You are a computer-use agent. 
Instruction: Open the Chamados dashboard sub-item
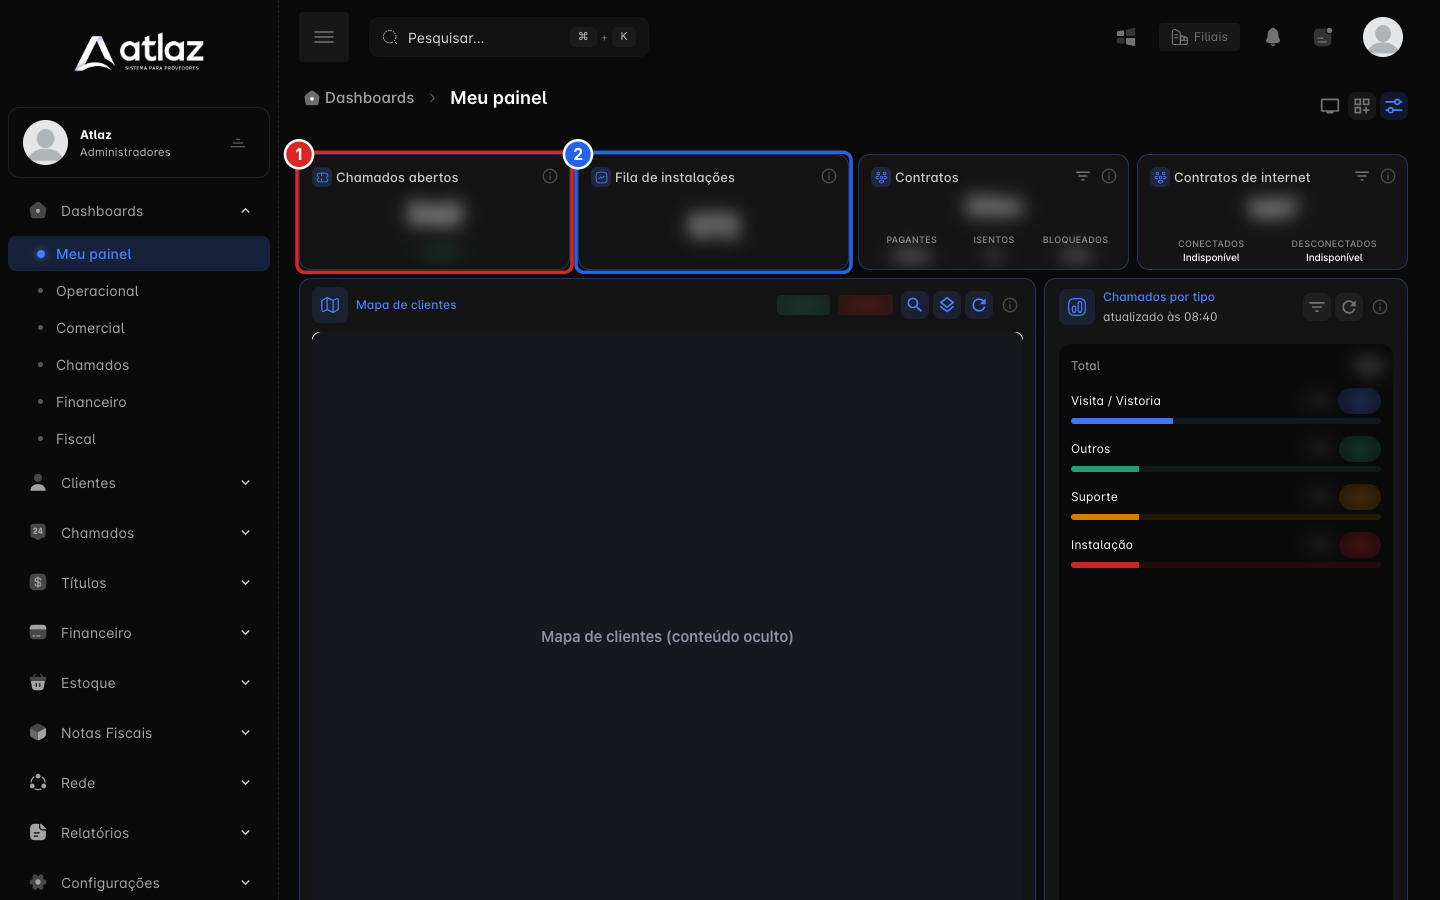[92, 365]
